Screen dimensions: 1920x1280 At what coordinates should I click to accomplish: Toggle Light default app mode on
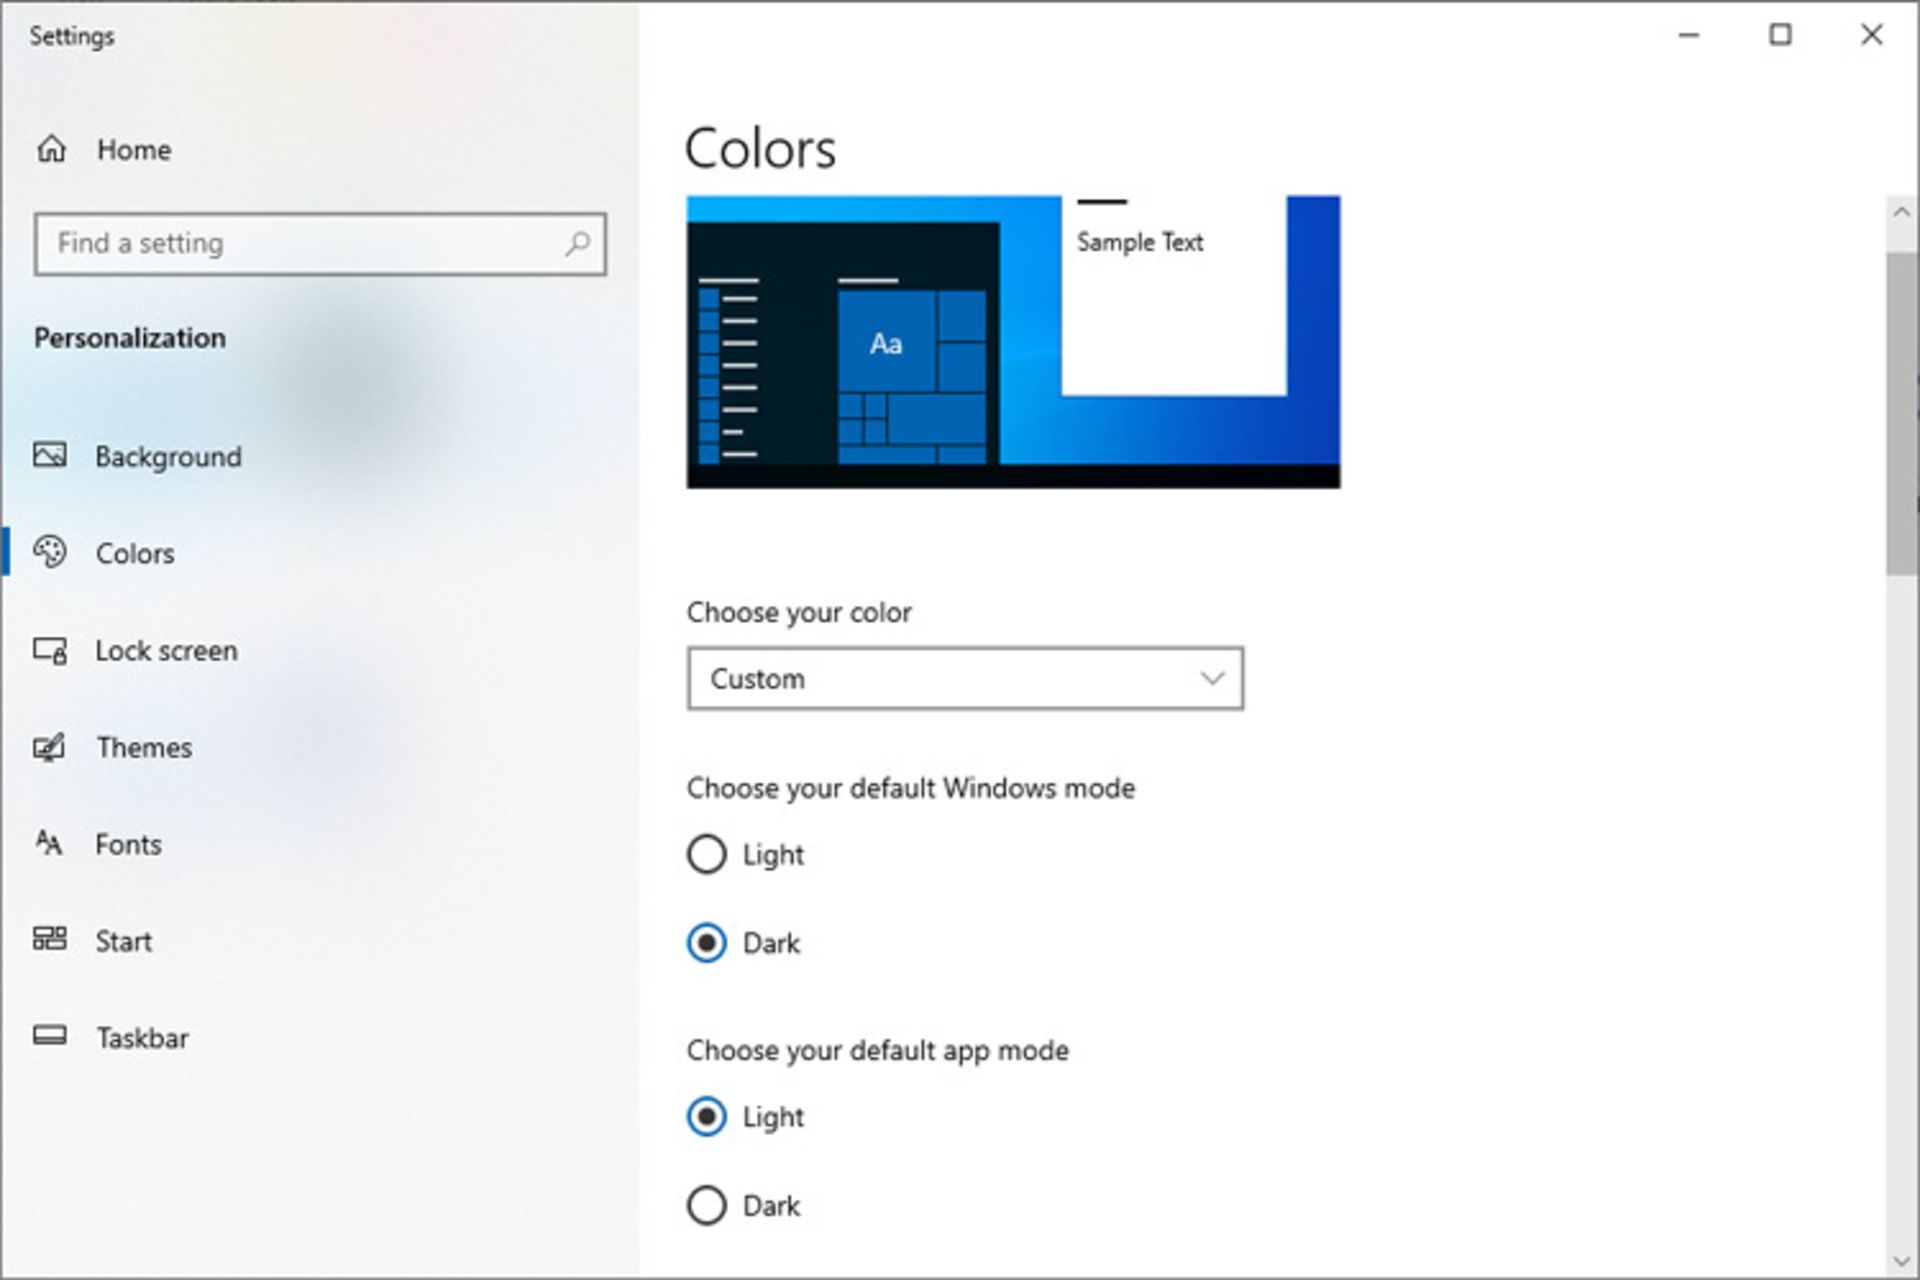point(710,1116)
